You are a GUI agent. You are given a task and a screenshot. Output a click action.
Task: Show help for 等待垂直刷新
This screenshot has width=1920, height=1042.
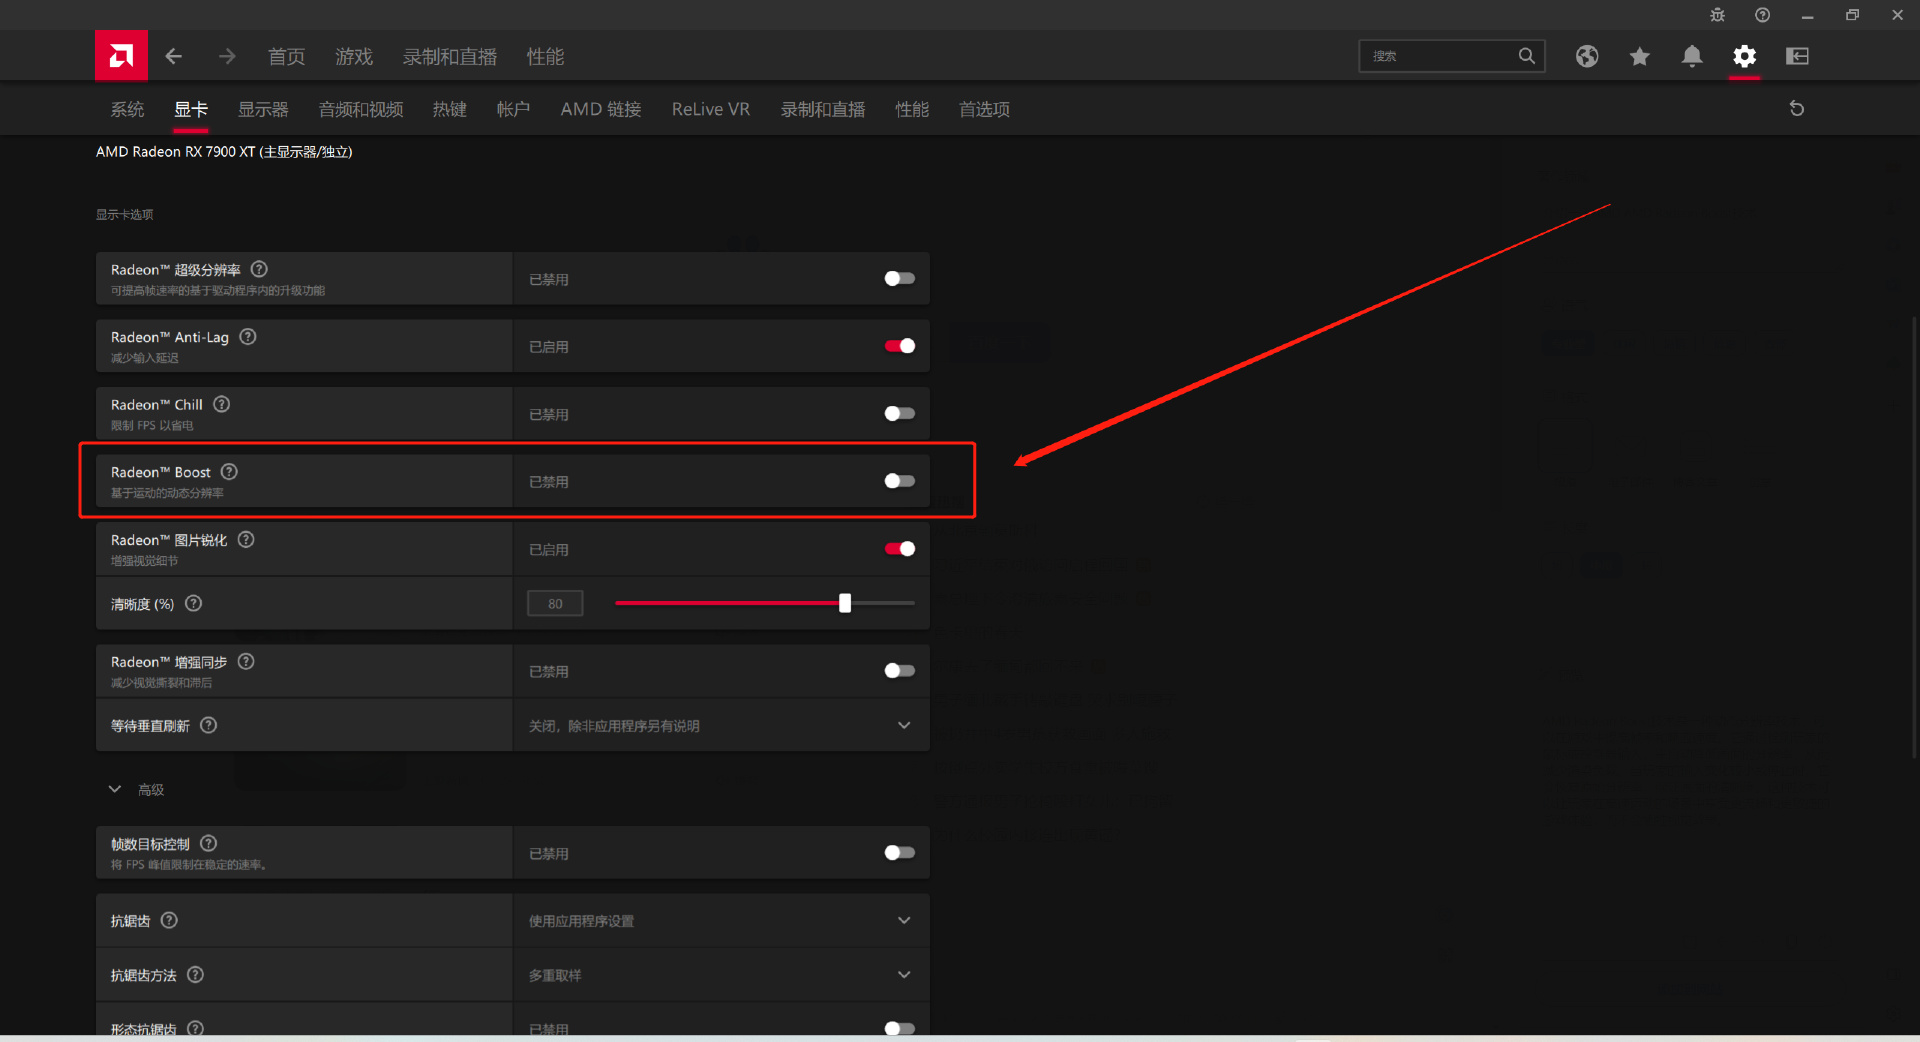(208, 725)
